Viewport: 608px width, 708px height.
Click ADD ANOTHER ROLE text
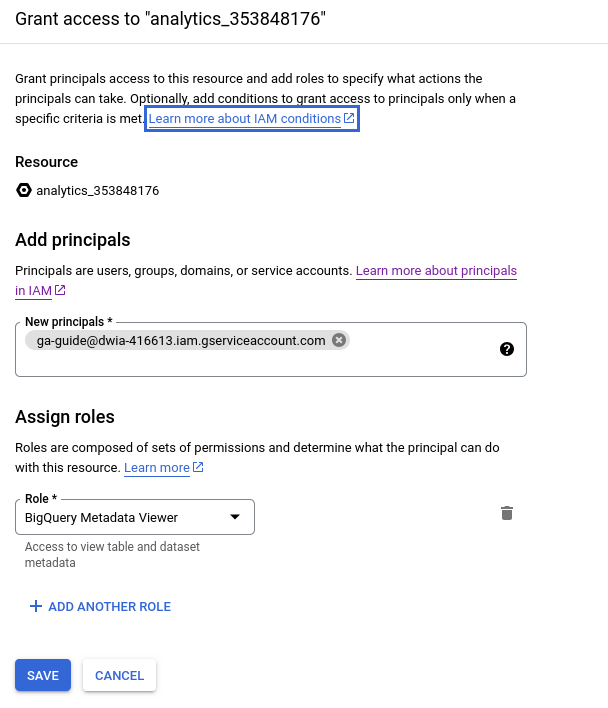[x=110, y=606]
